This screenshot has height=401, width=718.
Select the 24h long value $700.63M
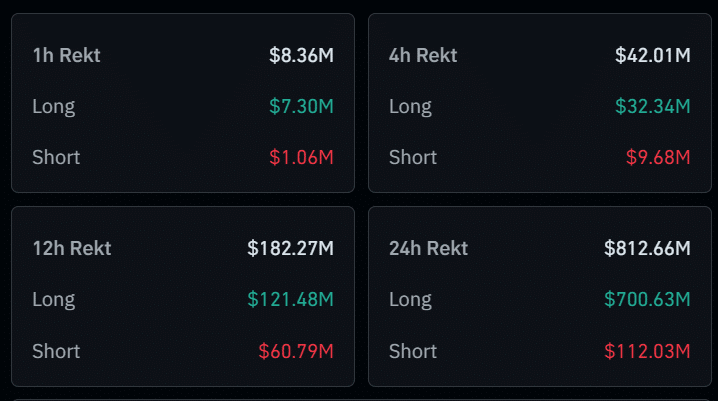click(x=648, y=299)
